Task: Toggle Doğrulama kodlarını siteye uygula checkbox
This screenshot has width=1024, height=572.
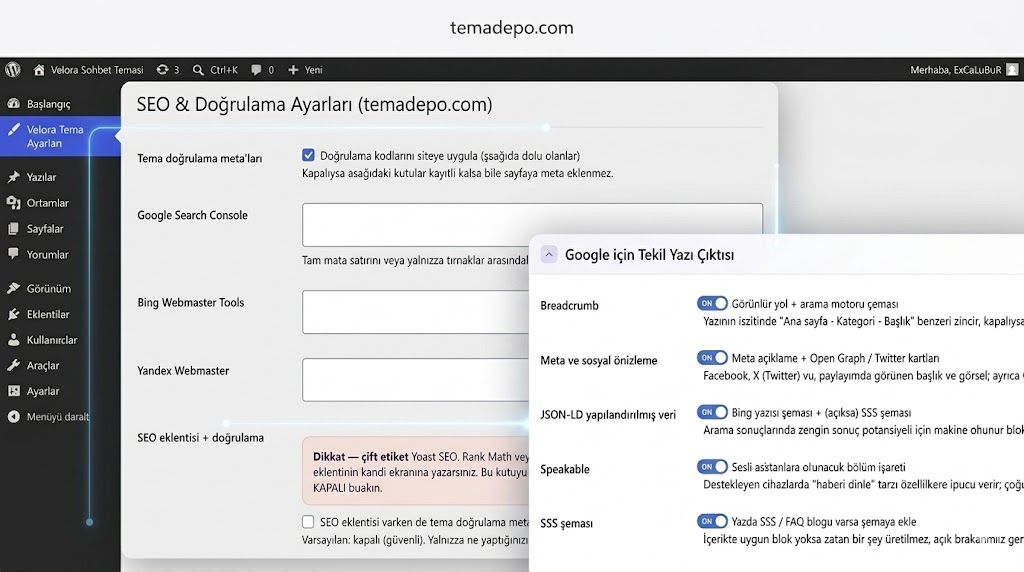Action: click(x=308, y=155)
